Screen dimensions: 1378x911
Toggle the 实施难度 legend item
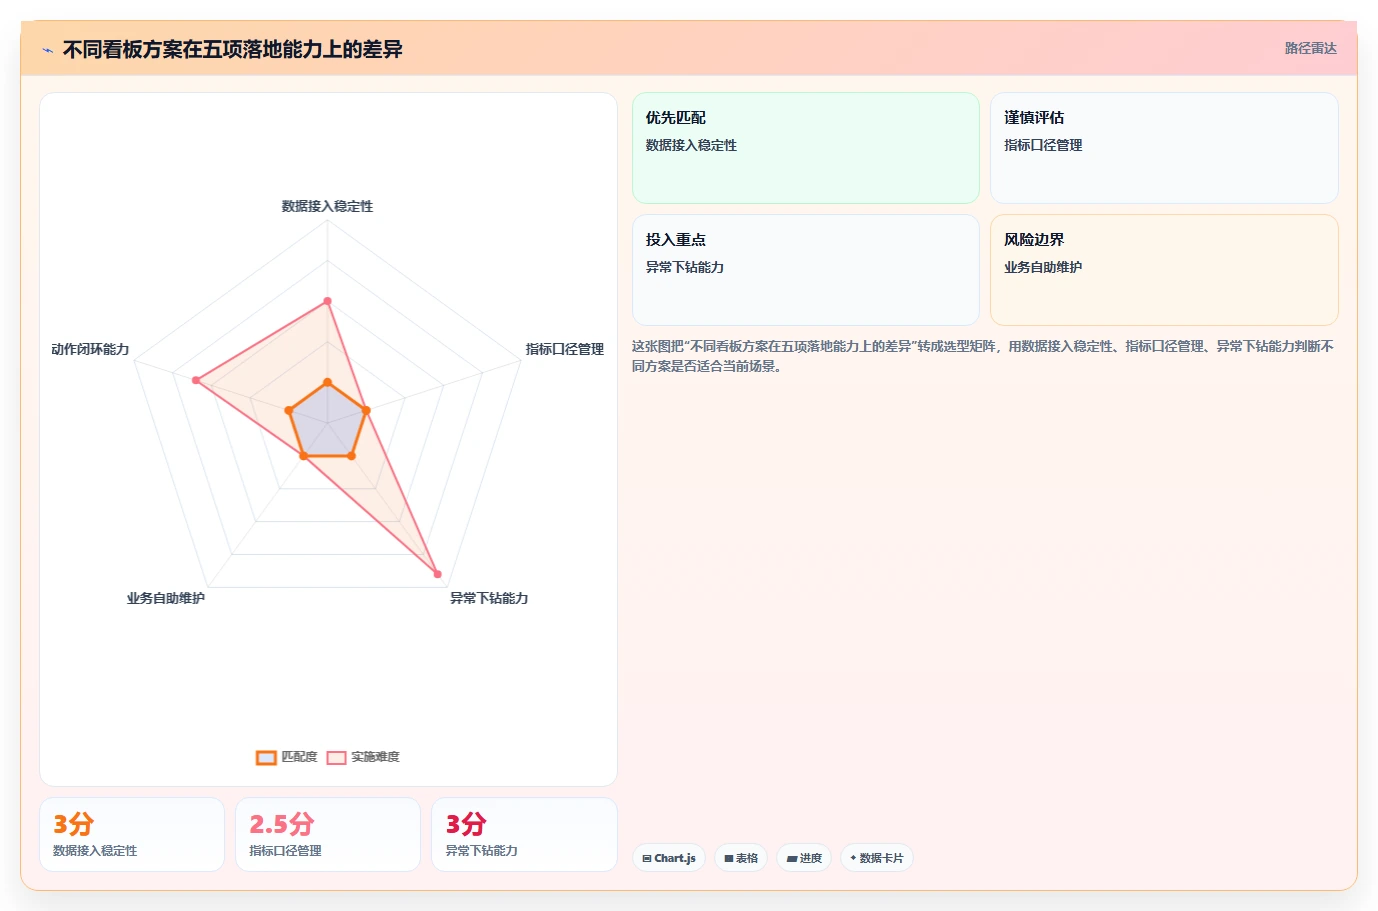pos(363,757)
